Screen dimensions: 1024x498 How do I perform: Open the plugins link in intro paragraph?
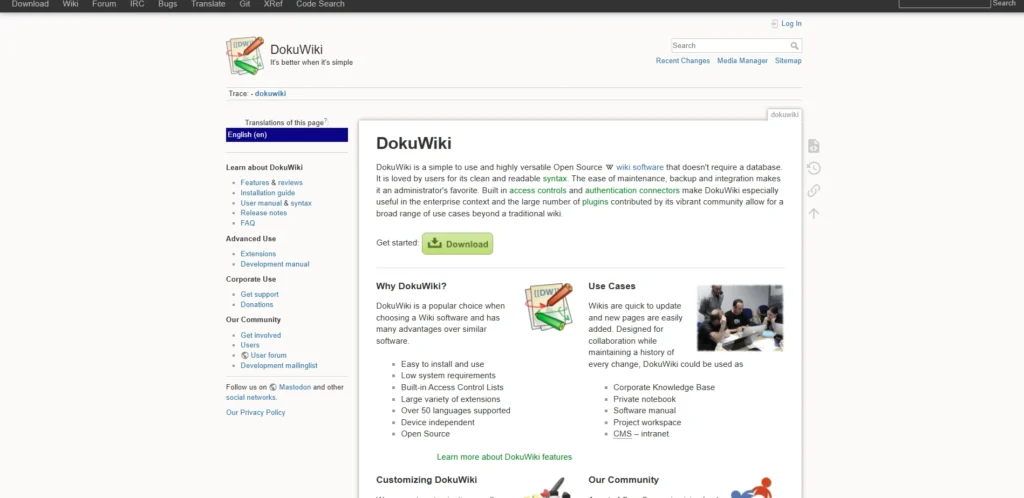[x=595, y=202]
